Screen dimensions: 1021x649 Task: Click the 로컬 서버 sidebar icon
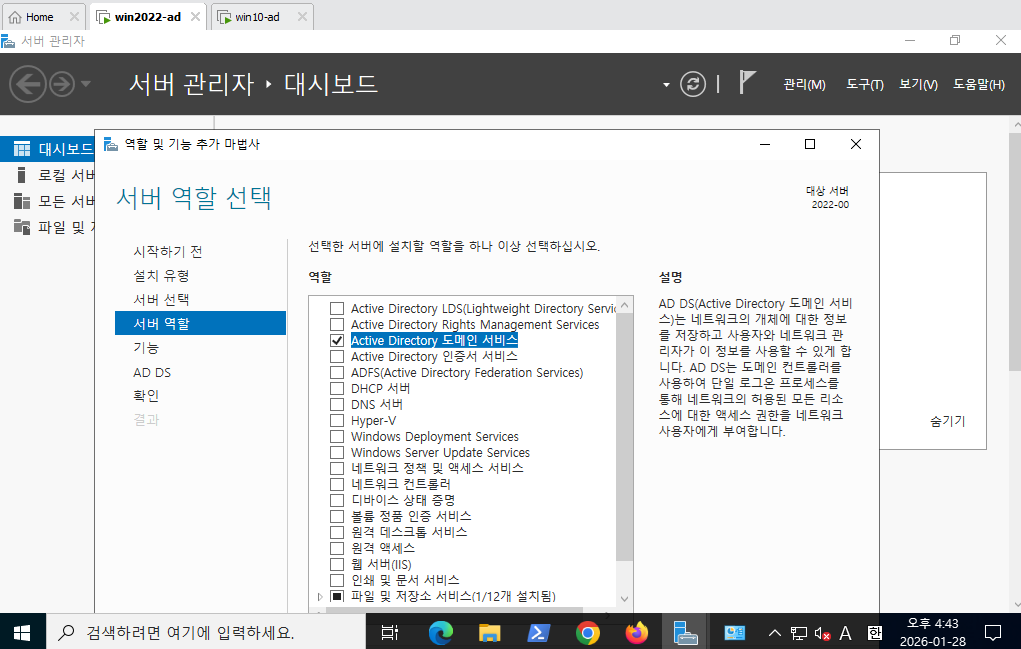pyautogui.click(x=21, y=175)
